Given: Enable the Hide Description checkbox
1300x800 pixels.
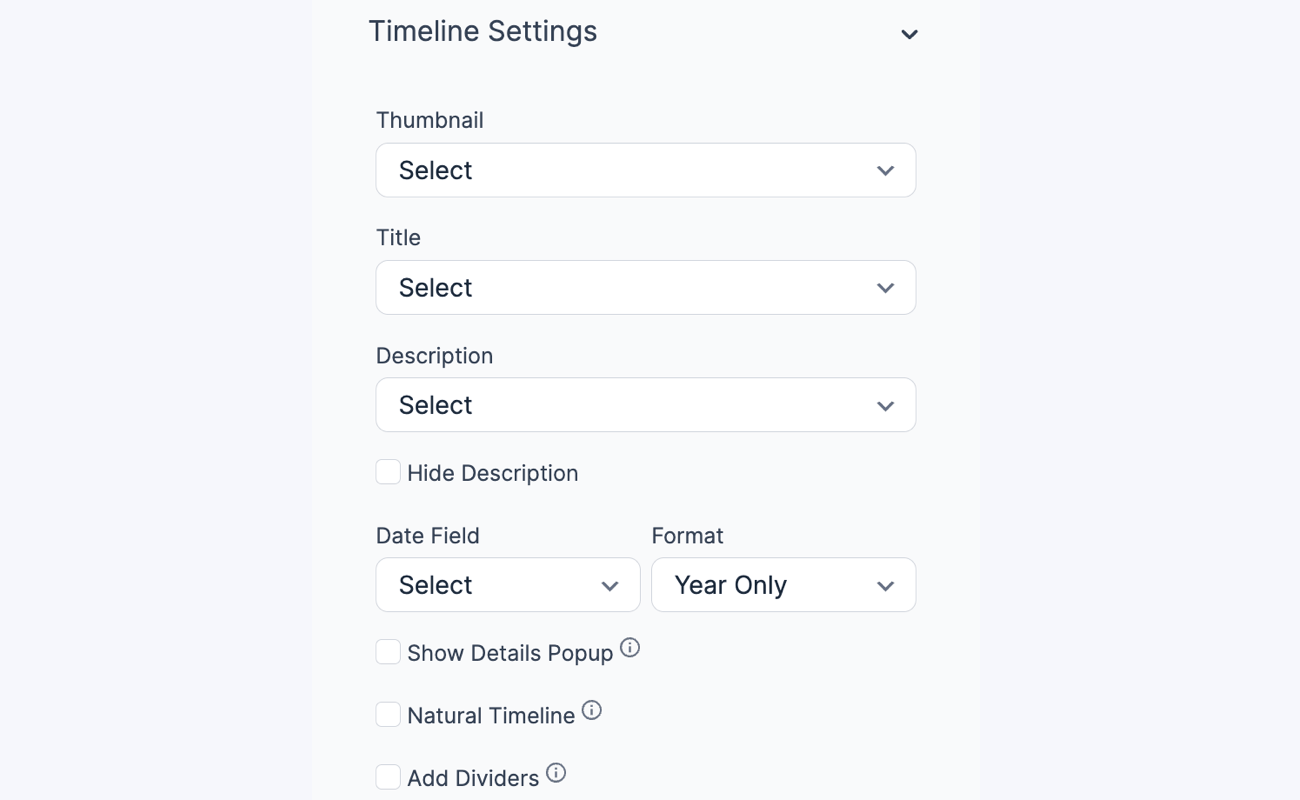Looking at the screenshot, I should pyautogui.click(x=388, y=471).
